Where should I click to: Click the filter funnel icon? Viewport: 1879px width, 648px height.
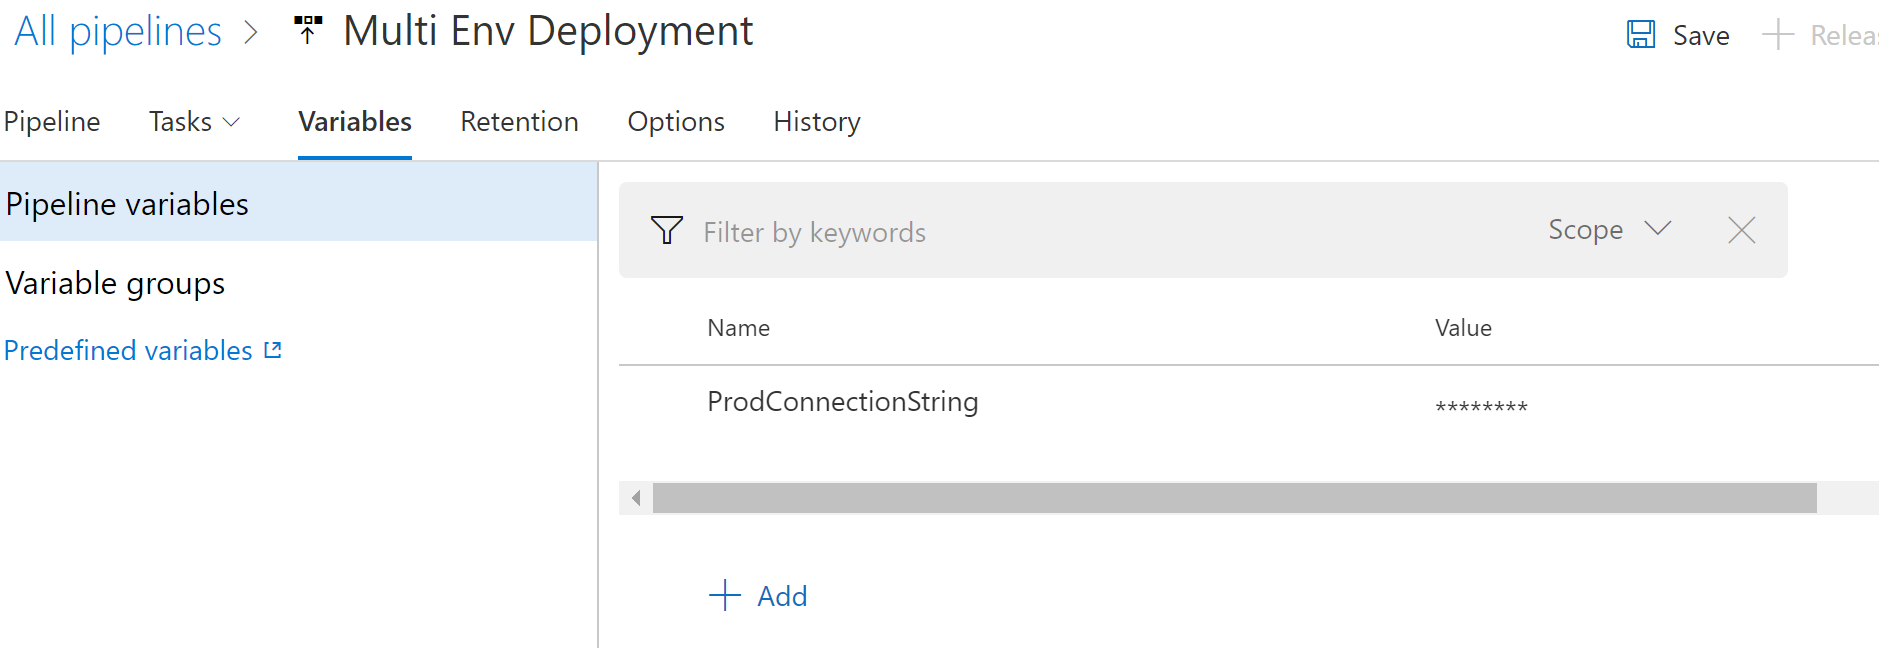coord(667,231)
